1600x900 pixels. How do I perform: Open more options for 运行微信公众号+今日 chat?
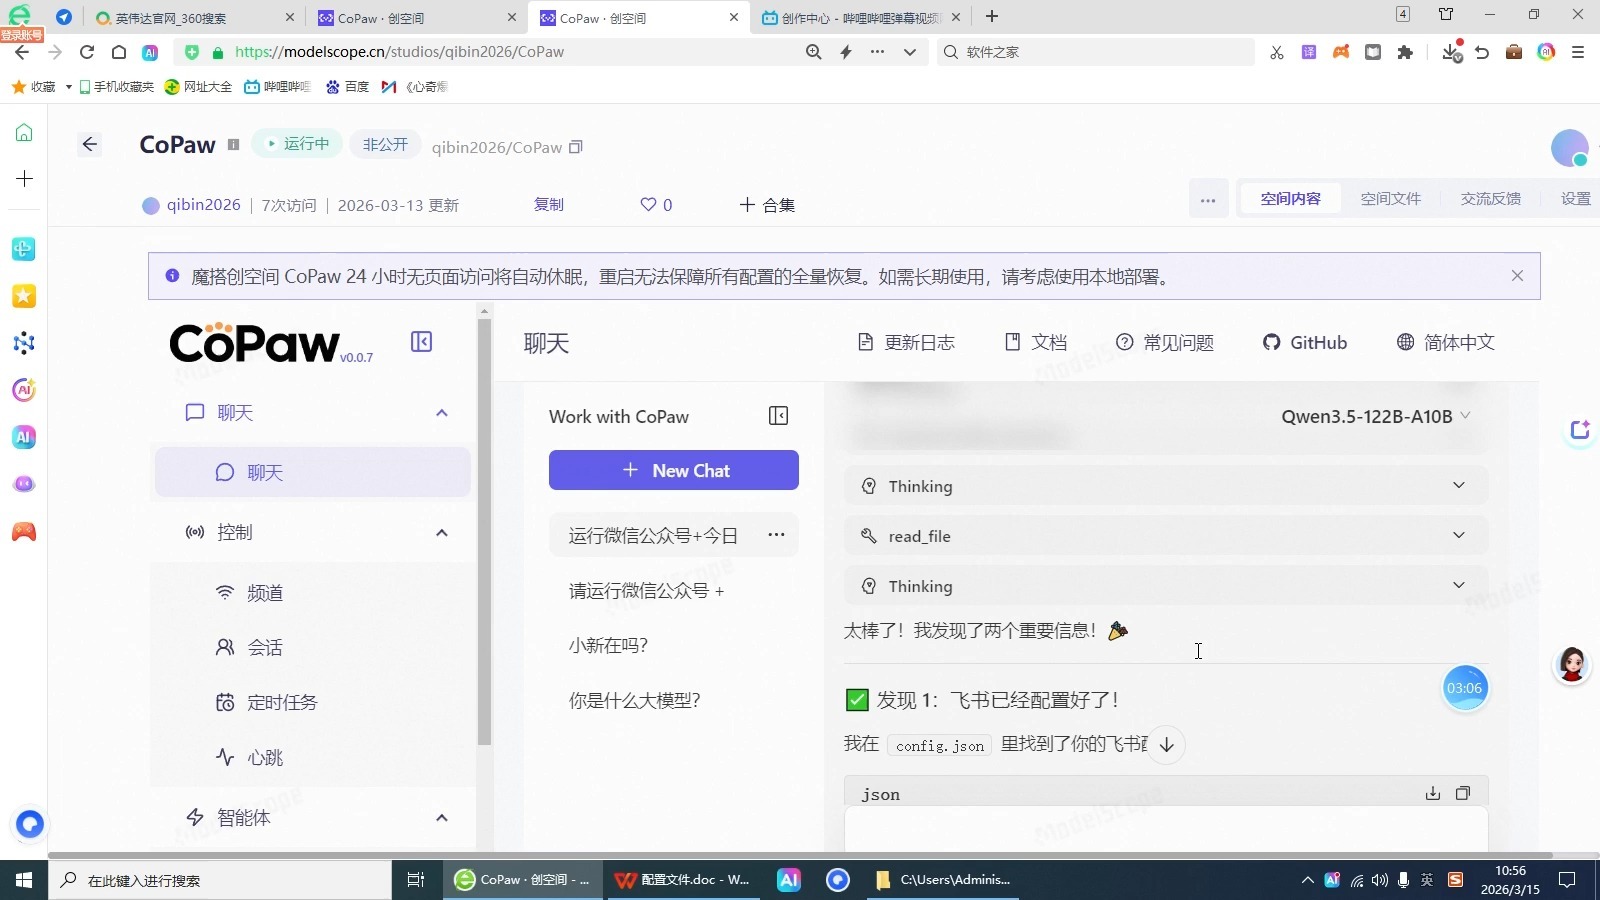[x=776, y=535]
